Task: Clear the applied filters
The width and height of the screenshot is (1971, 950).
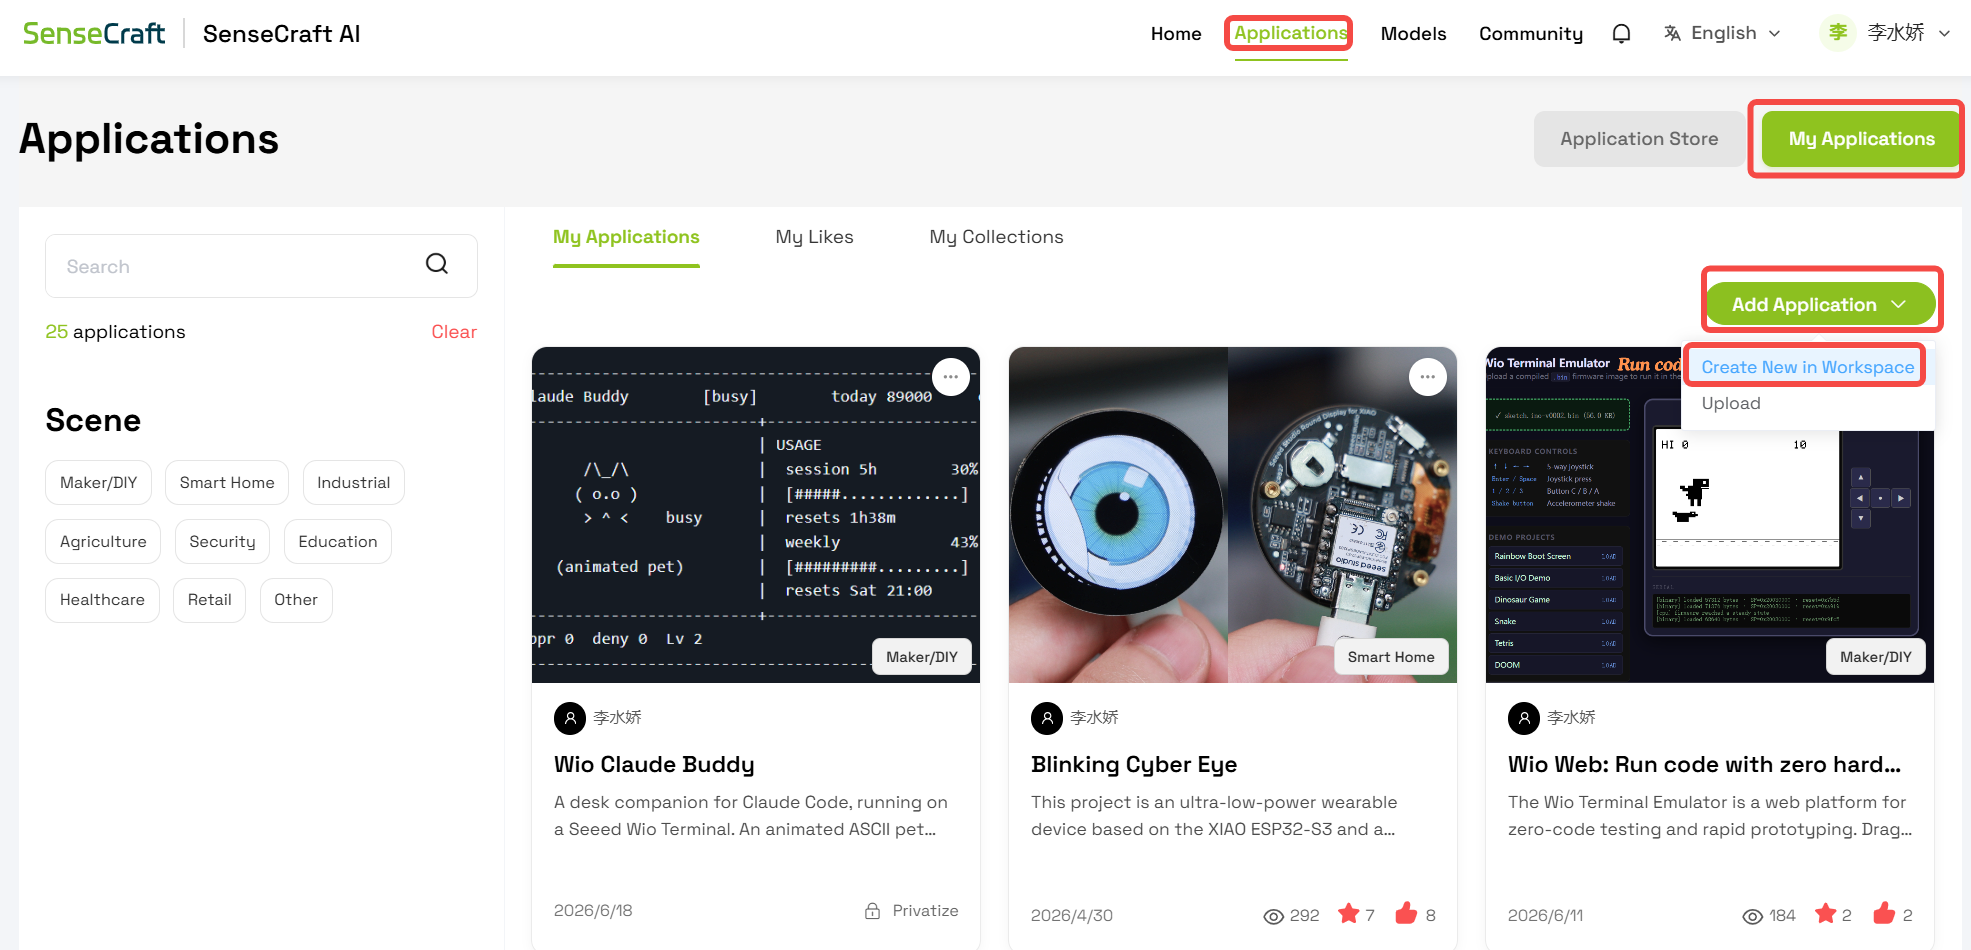Action: 454,332
